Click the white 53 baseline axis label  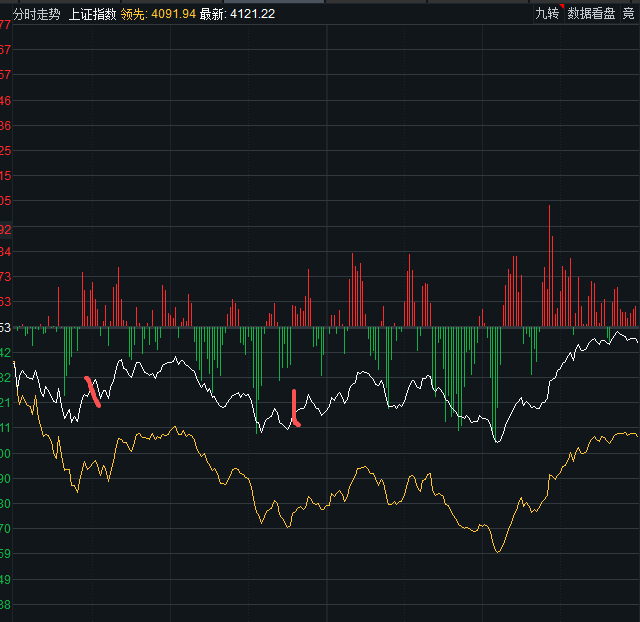pos(5,328)
